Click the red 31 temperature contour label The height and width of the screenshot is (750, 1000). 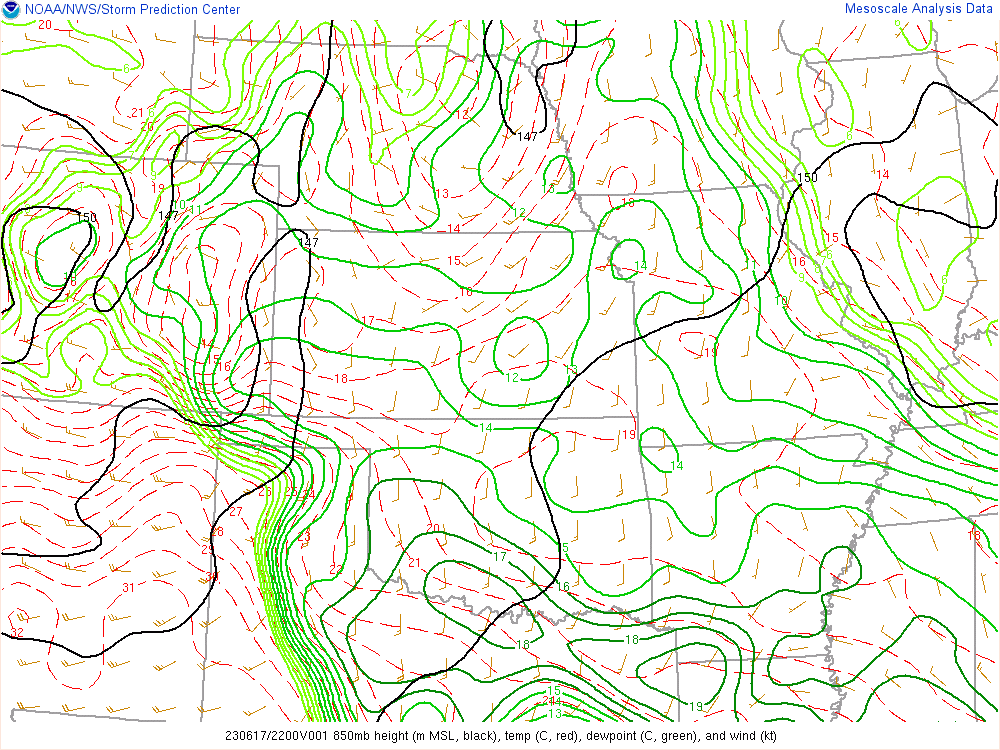point(128,587)
